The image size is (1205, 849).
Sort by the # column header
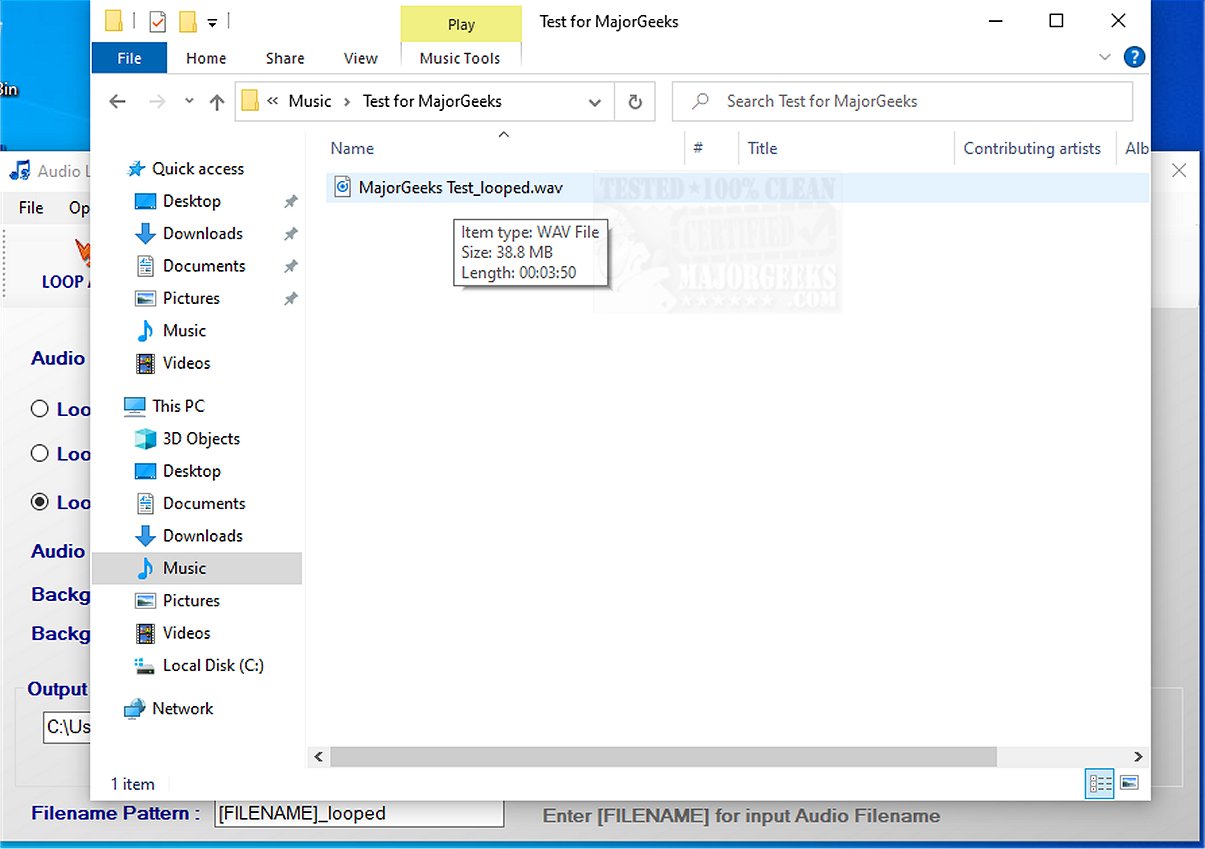[x=698, y=148]
